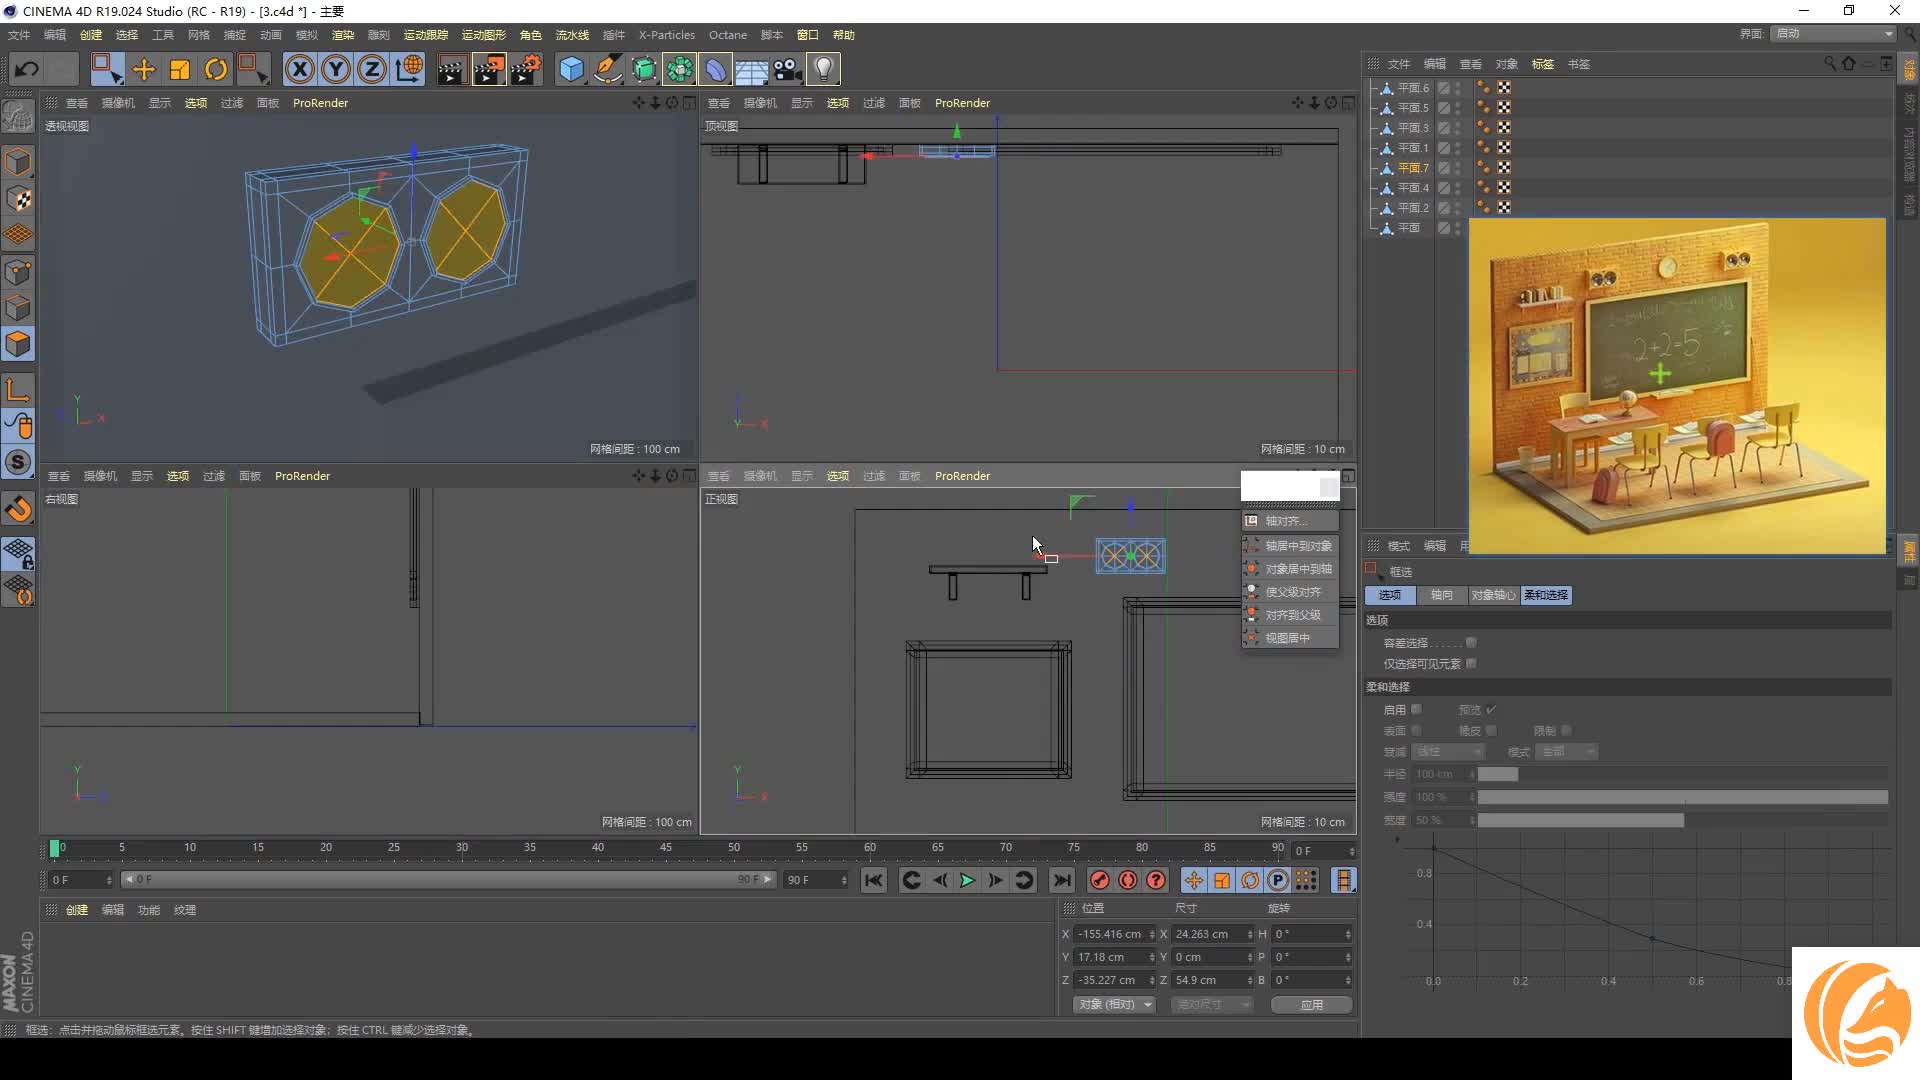Open the 对象 (相对) coordinate dropdown
Image resolution: width=1920 pixels, height=1080 pixels.
(x=1115, y=1005)
